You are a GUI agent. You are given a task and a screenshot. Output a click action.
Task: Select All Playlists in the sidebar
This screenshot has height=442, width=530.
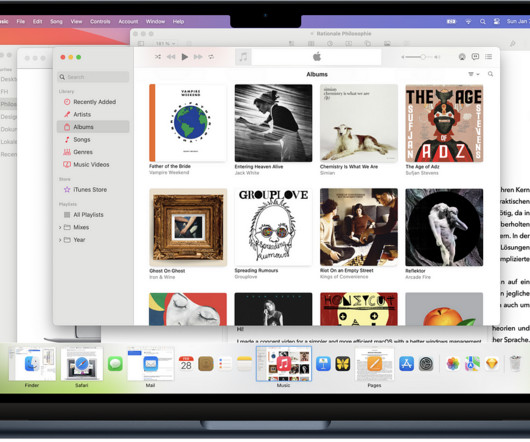pyautogui.click(x=93, y=215)
